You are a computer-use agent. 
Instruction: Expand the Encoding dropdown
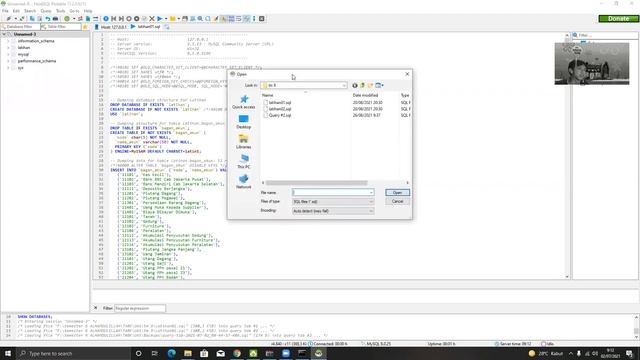[x=371, y=211]
